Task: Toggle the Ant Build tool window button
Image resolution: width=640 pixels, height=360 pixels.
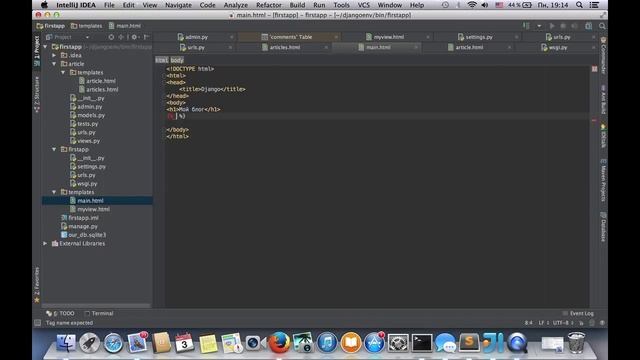Action: tap(603, 100)
